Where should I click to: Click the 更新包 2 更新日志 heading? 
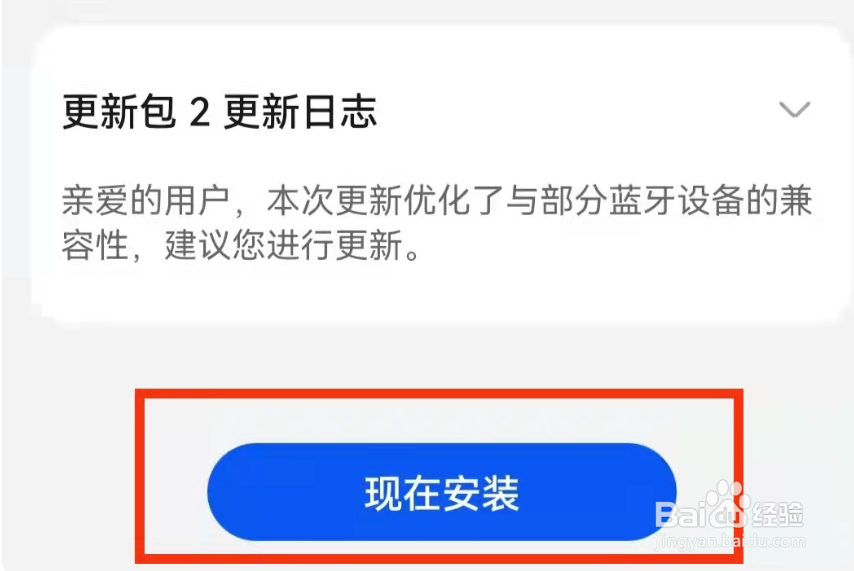219,112
